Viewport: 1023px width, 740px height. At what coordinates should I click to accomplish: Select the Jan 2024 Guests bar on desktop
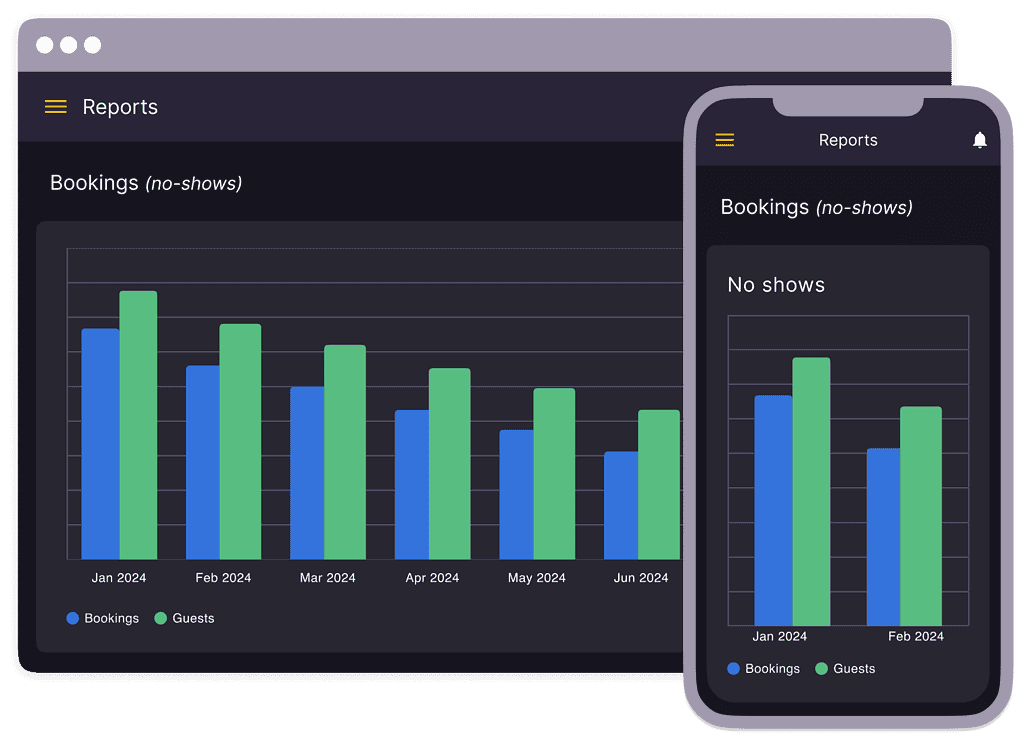(x=138, y=425)
